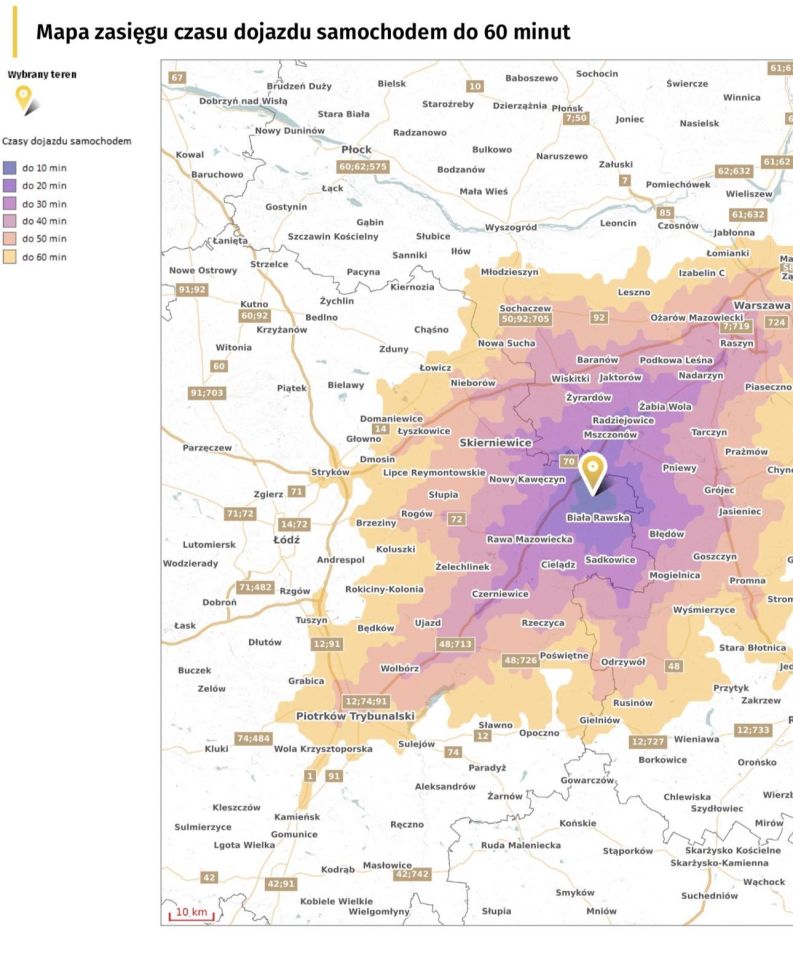This screenshot has height=960, width=793.
Task: Click the golden location pin on the map
Action: [x=592, y=473]
